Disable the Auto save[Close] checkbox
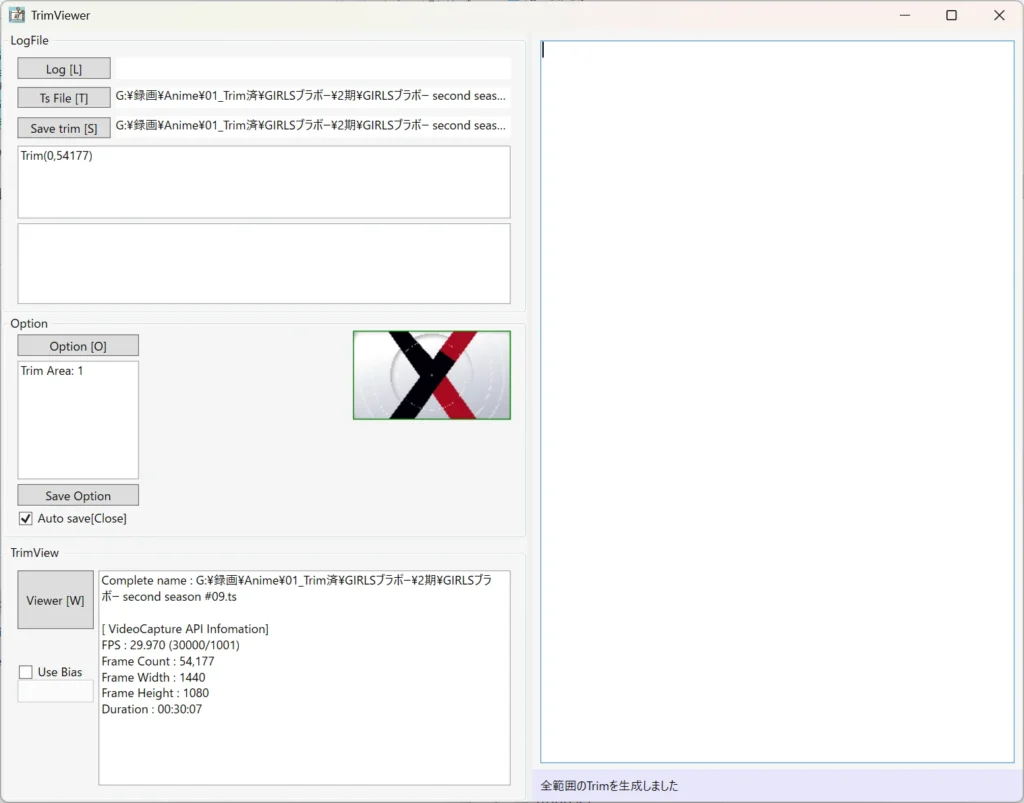The image size is (1024, 803). [x=26, y=519]
